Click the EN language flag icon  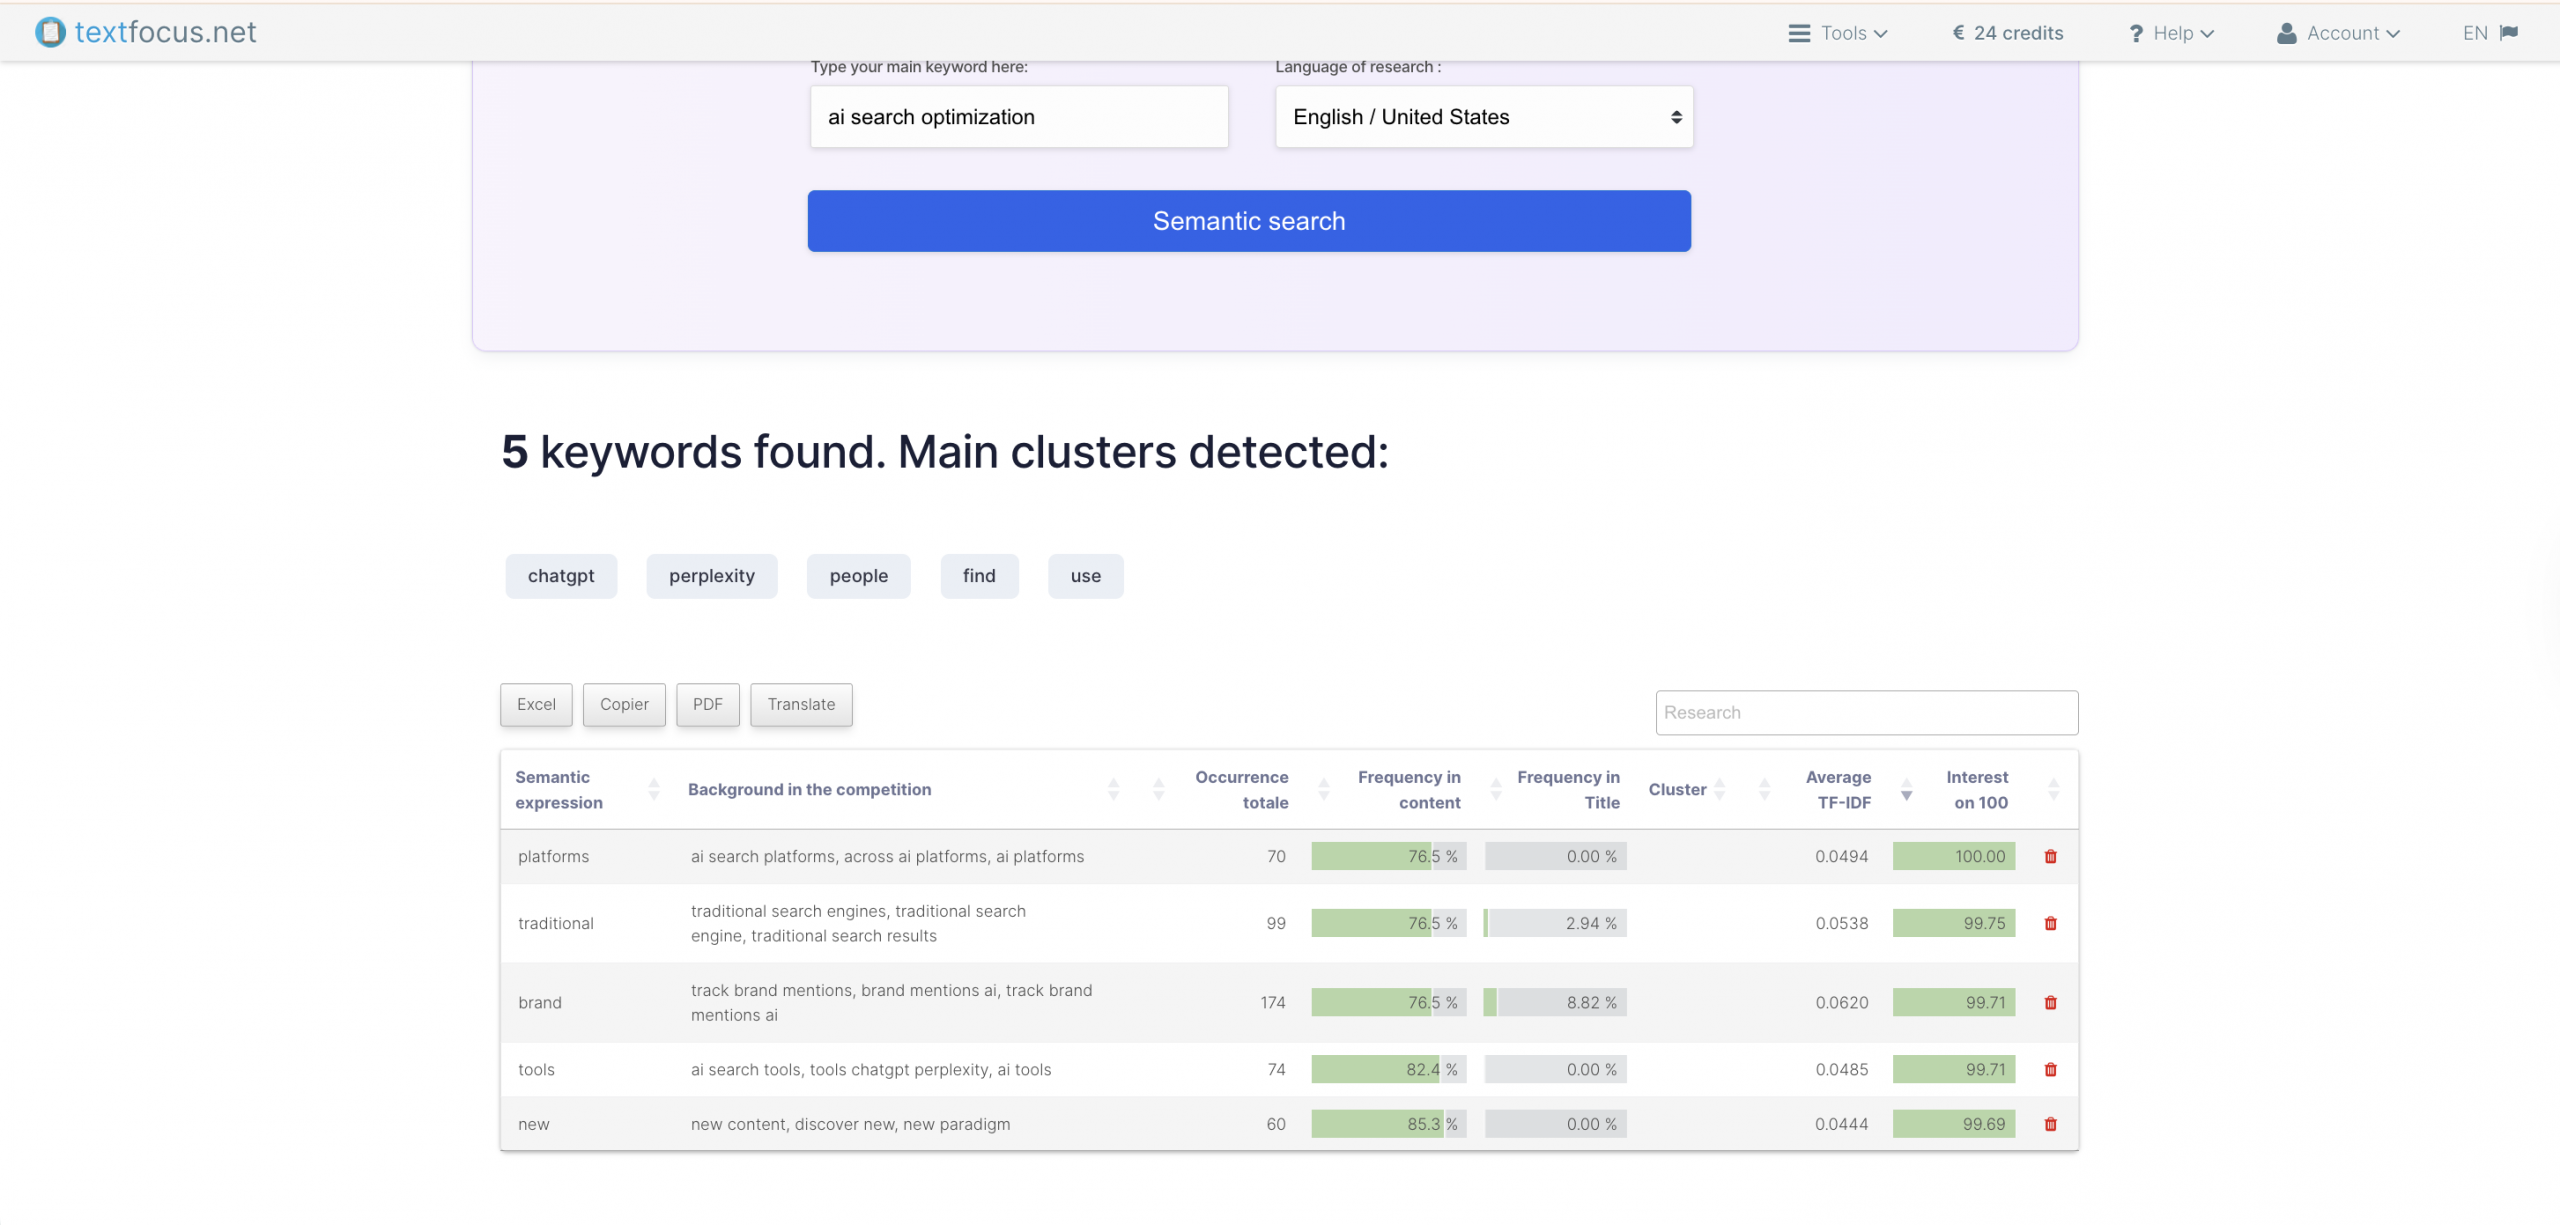tap(2509, 33)
